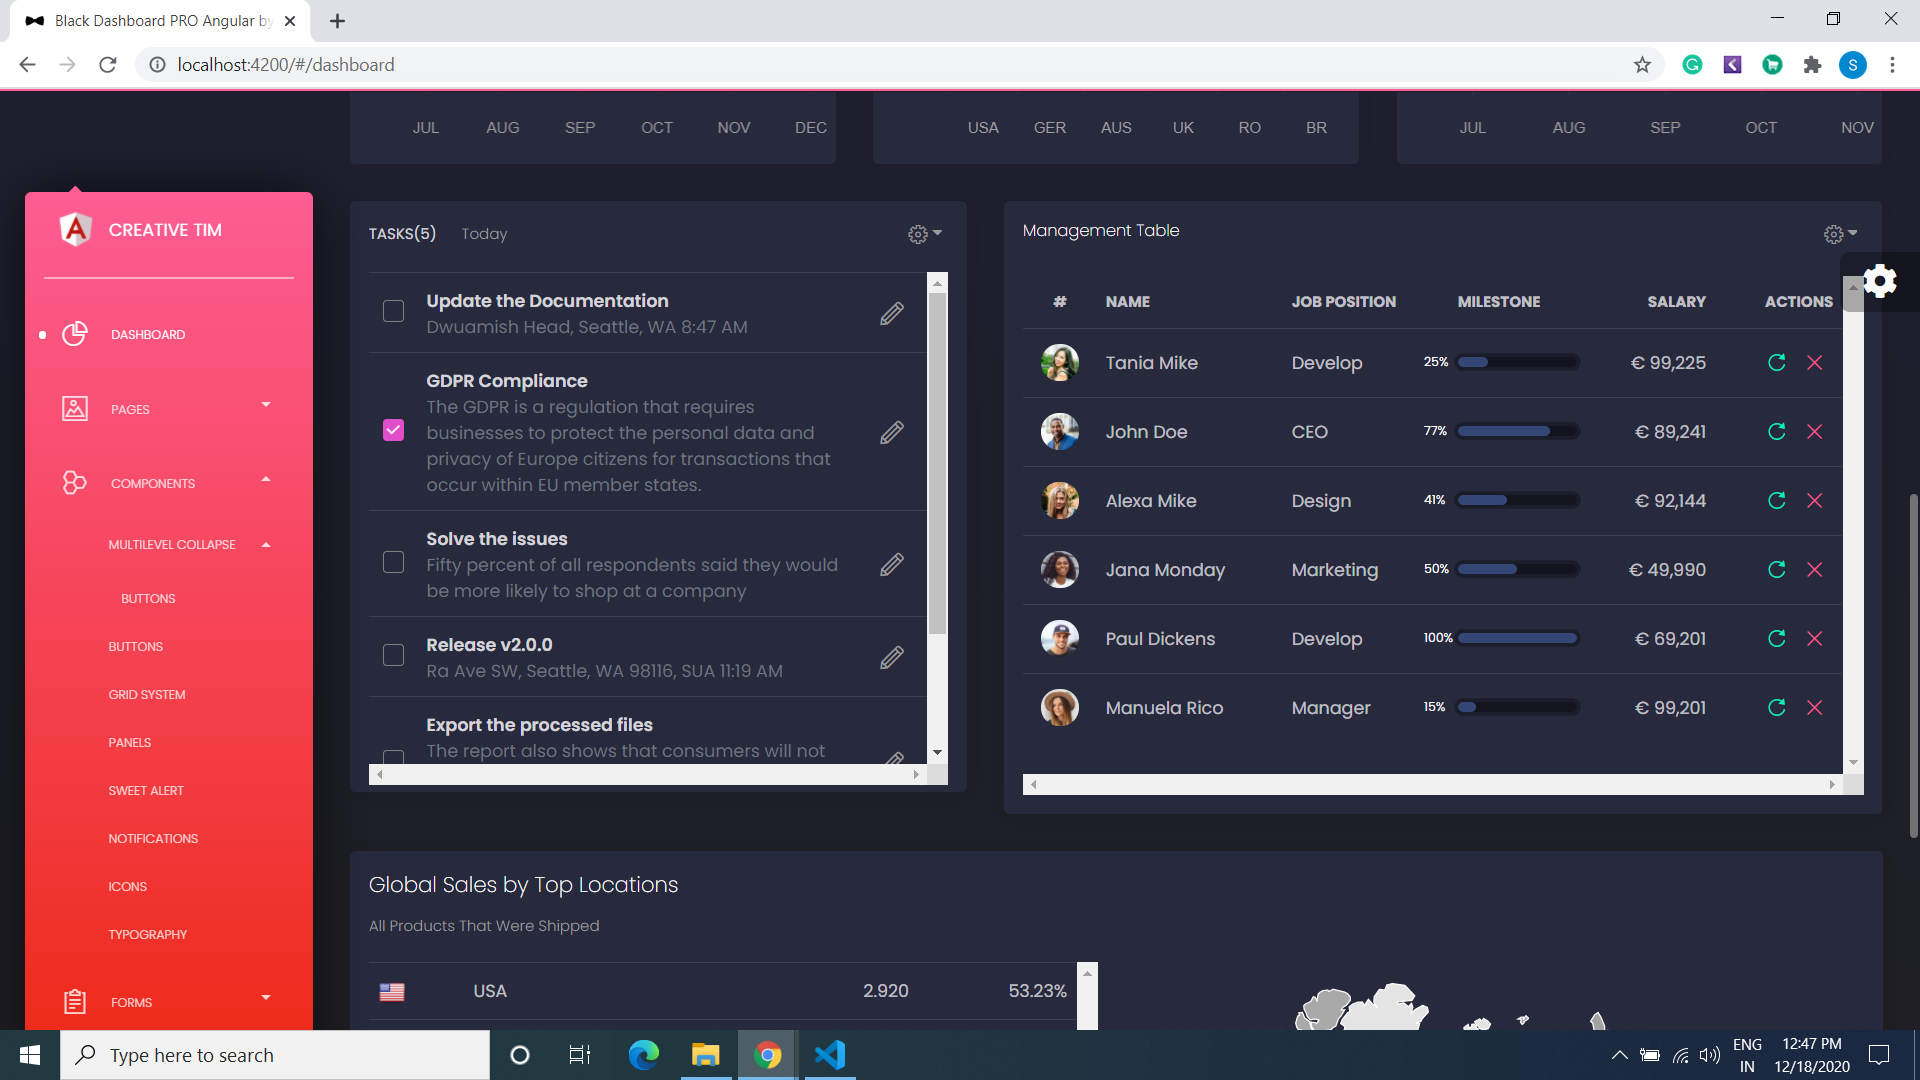Image resolution: width=1920 pixels, height=1080 pixels.
Task: Click Jana Monday's milestone progress bar
Action: click(x=1517, y=568)
